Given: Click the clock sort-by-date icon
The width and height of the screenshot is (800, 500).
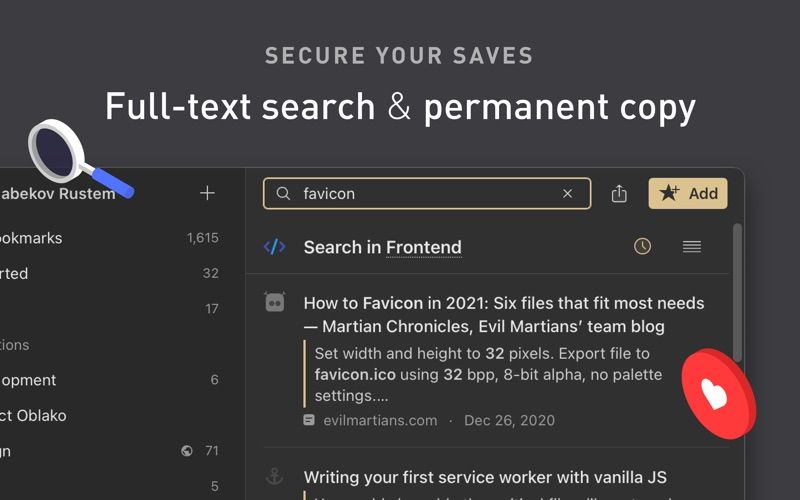Looking at the screenshot, I should pos(642,246).
